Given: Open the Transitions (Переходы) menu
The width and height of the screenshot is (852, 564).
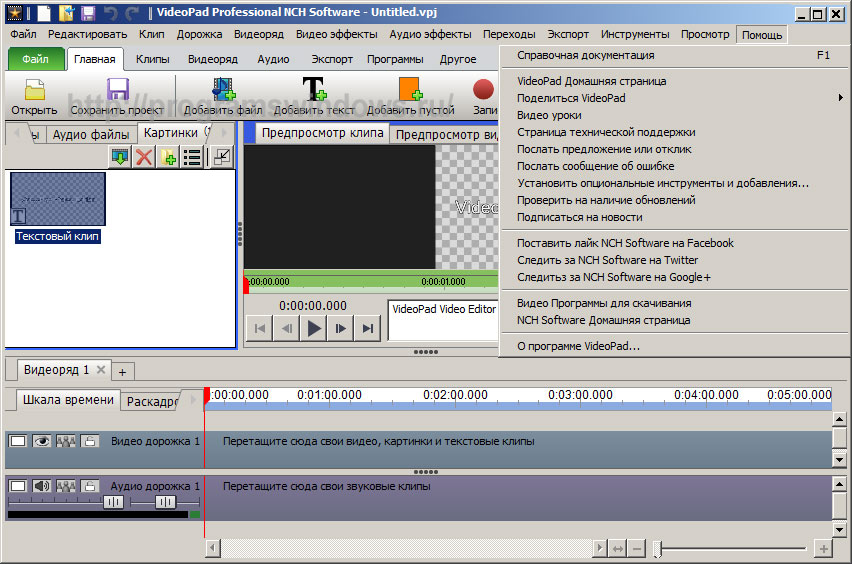Looking at the screenshot, I should 509,34.
